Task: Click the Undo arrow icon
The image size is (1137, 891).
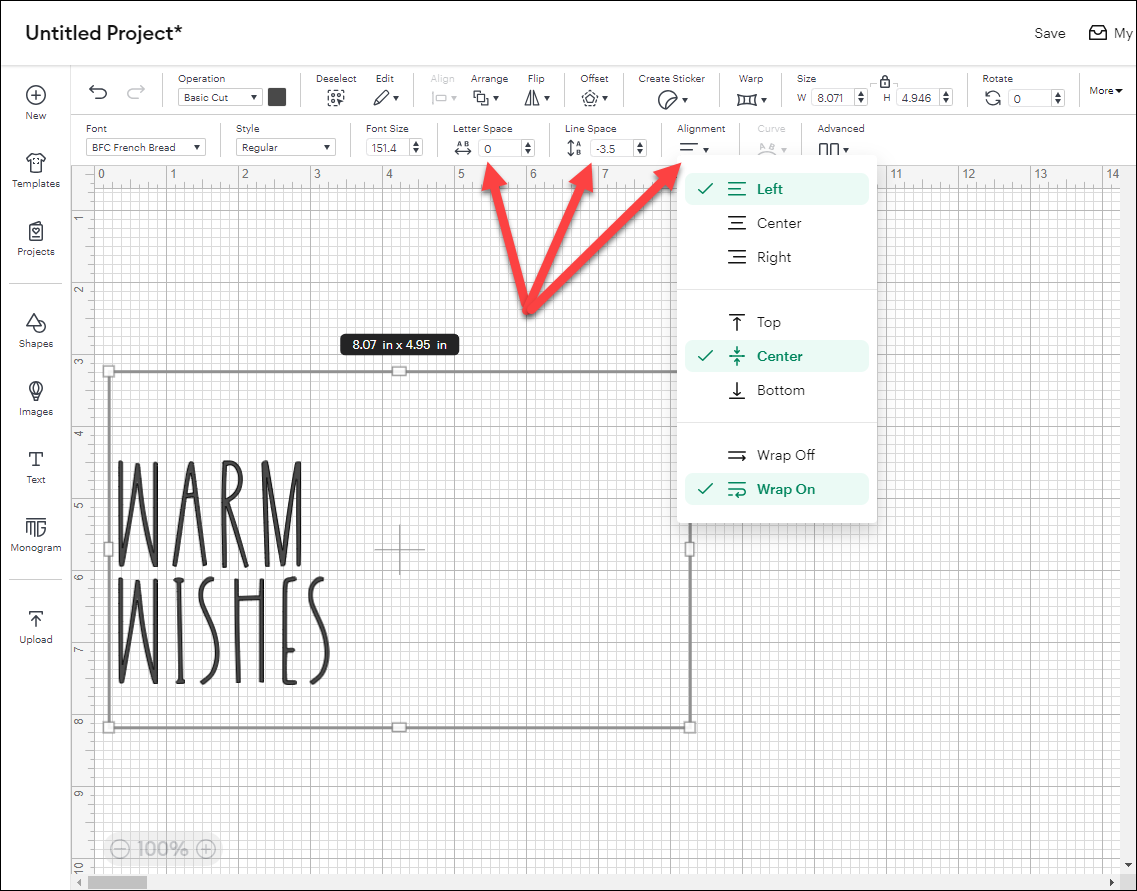Action: [x=98, y=93]
